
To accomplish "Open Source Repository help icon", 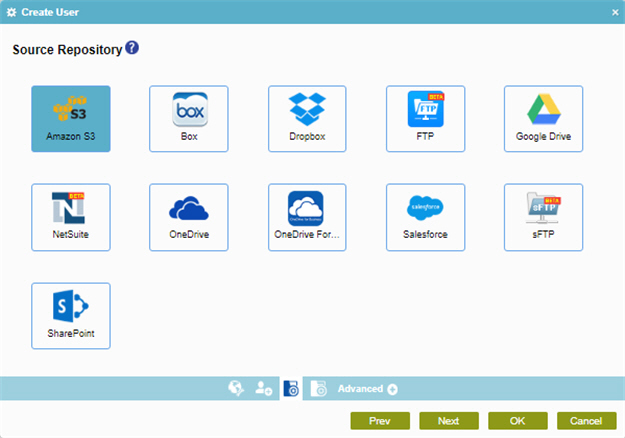I will tap(132, 48).
